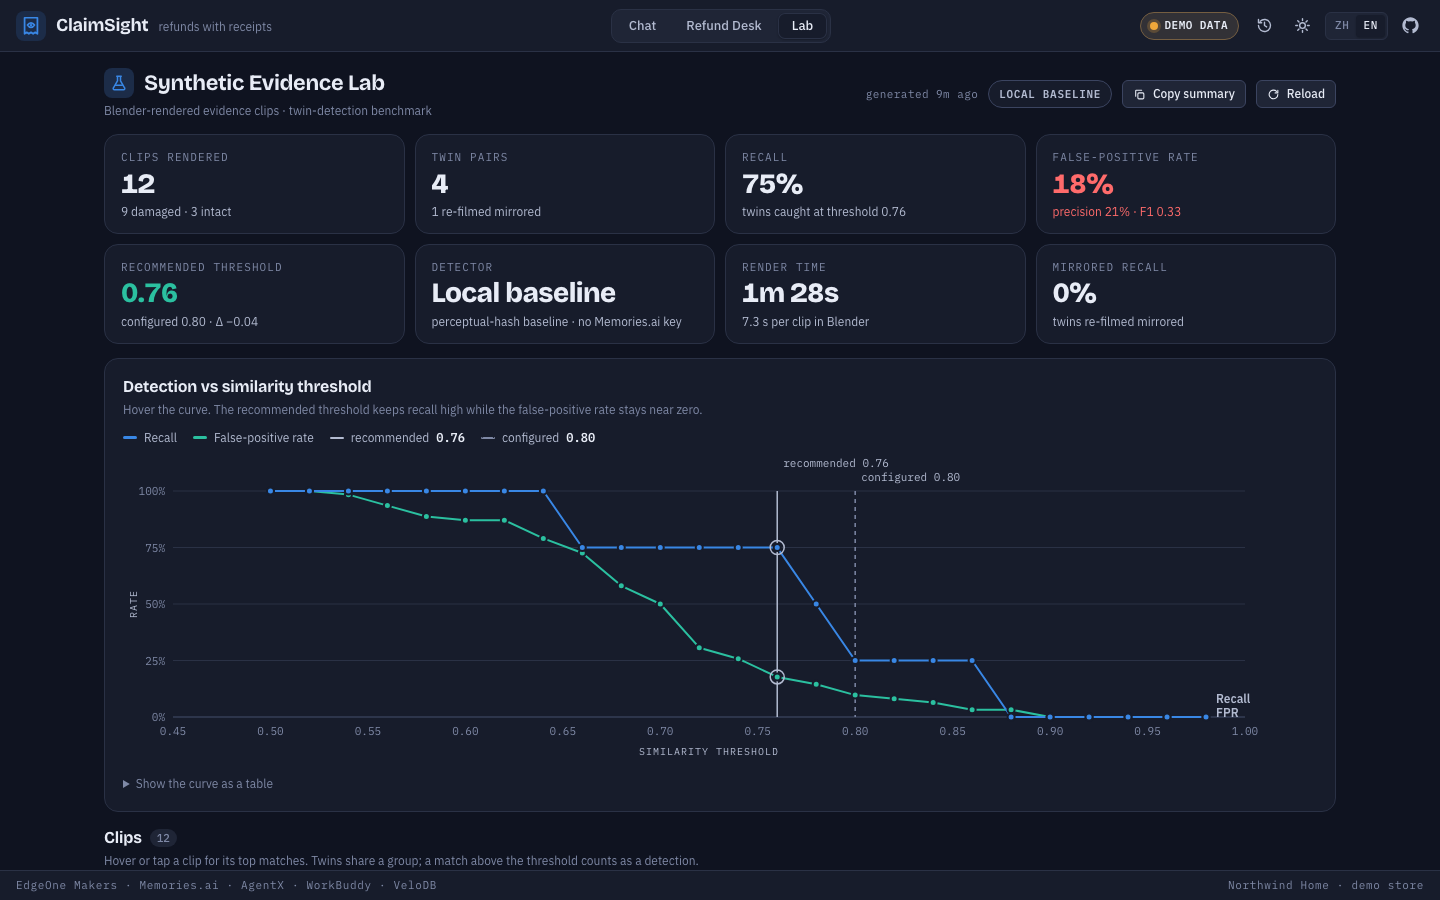The image size is (1440, 900).
Task: Toggle the DEMO DATA badge
Action: point(1189,26)
